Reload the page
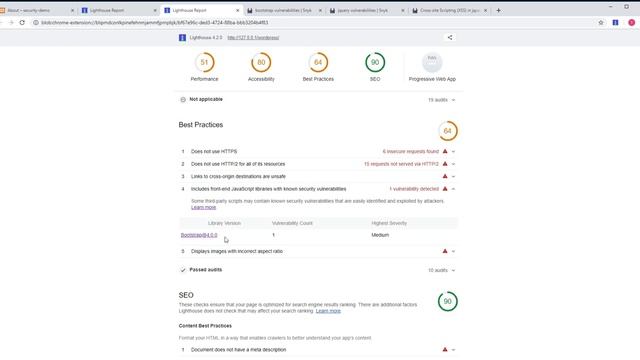The image size is (640, 360). coord(22,23)
